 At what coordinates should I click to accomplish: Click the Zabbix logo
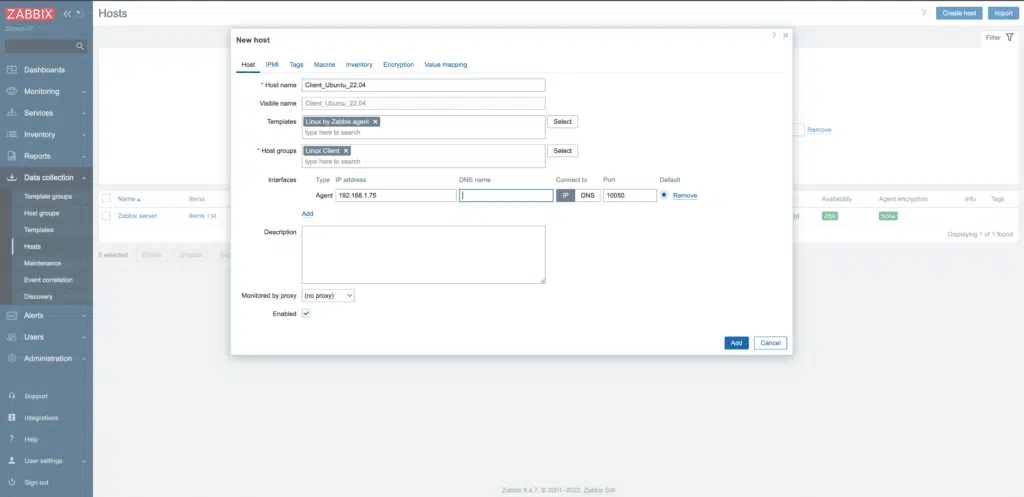[29, 14]
